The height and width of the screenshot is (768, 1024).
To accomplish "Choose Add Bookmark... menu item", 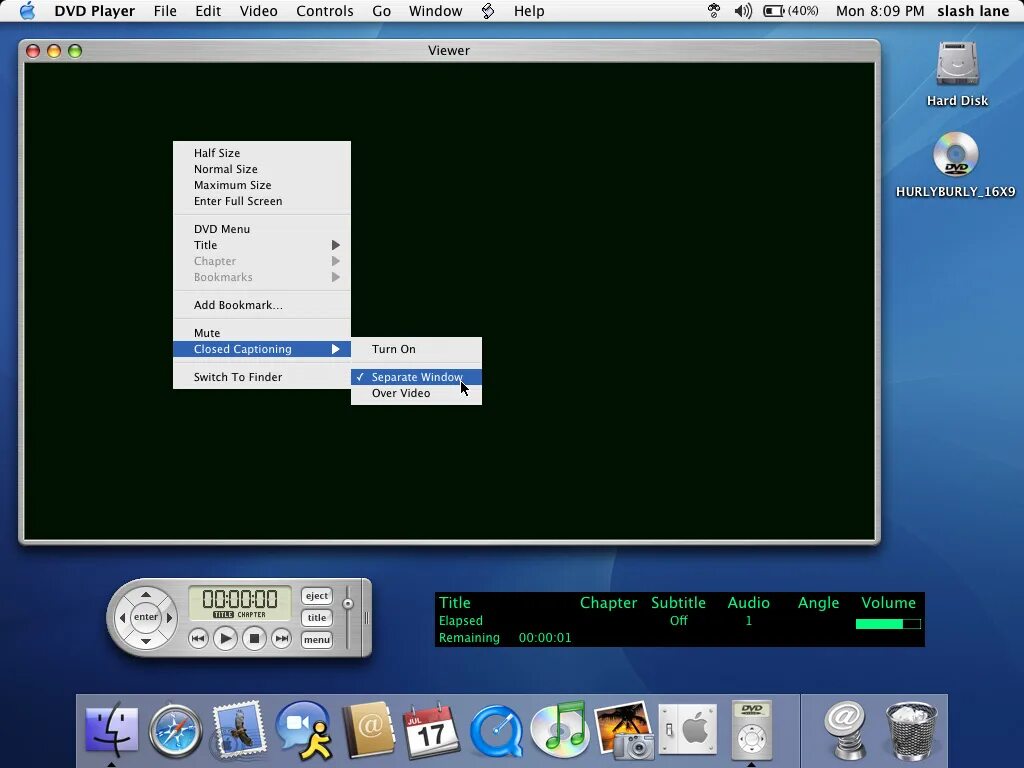I will tap(262, 305).
